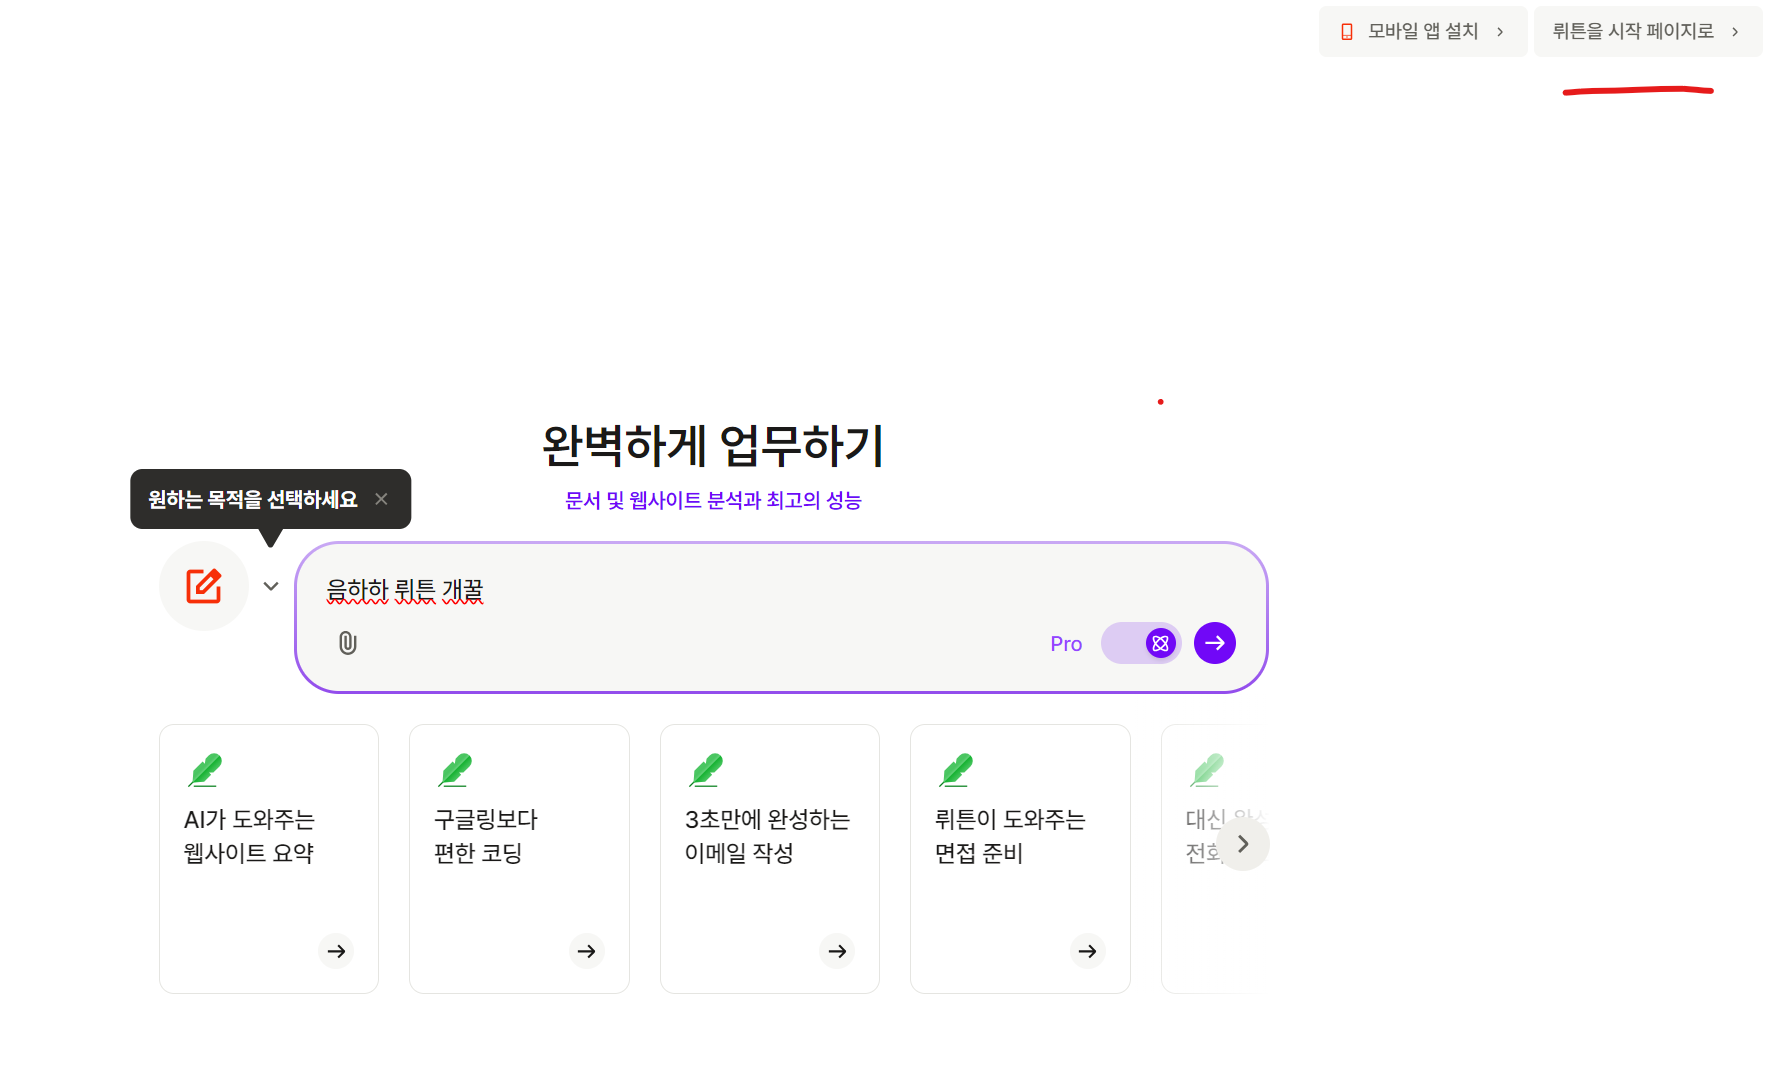Screen dimensions: 1767x1075
Task: Close the '원하는 목적을 선택하세요' tooltip
Action: [x=381, y=499]
